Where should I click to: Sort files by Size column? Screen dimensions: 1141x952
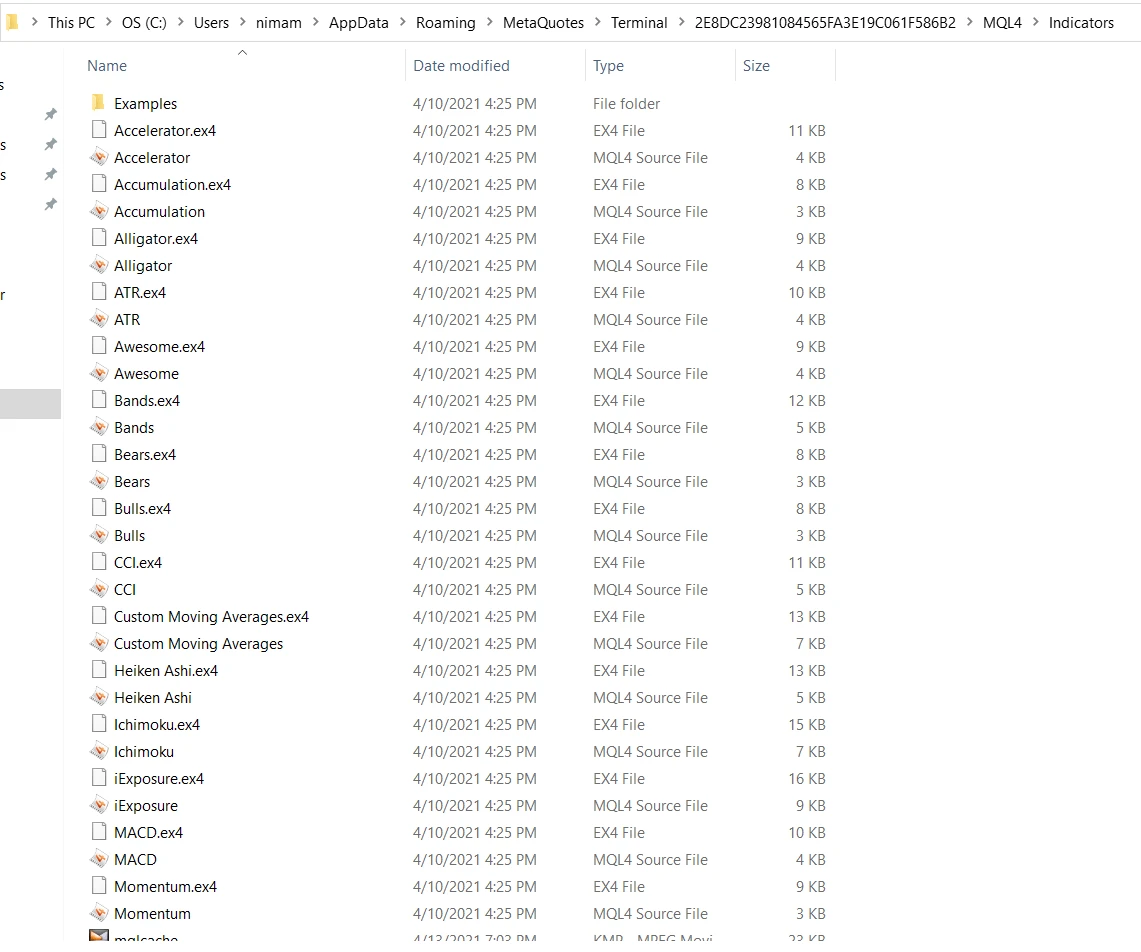[x=756, y=66]
